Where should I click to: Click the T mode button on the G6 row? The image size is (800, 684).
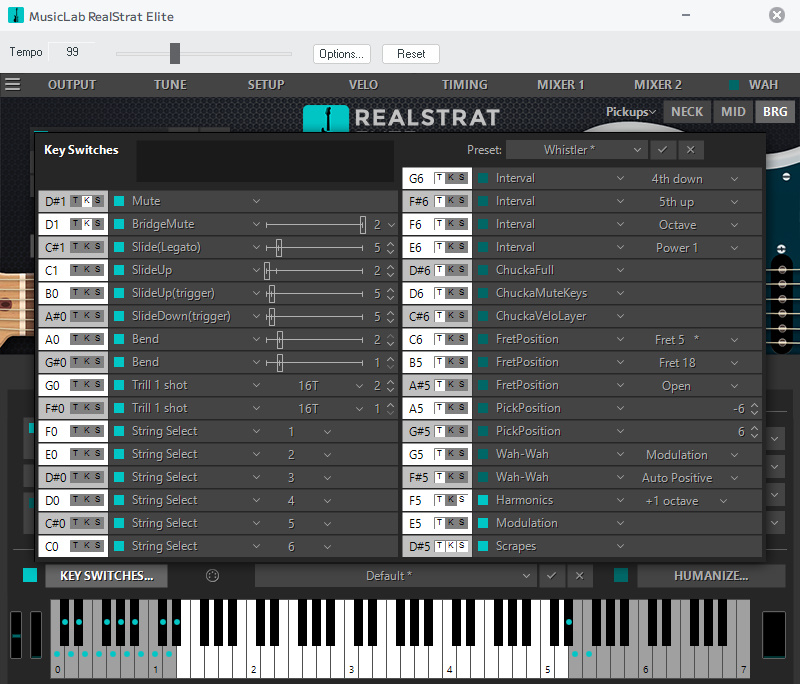(440, 178)
